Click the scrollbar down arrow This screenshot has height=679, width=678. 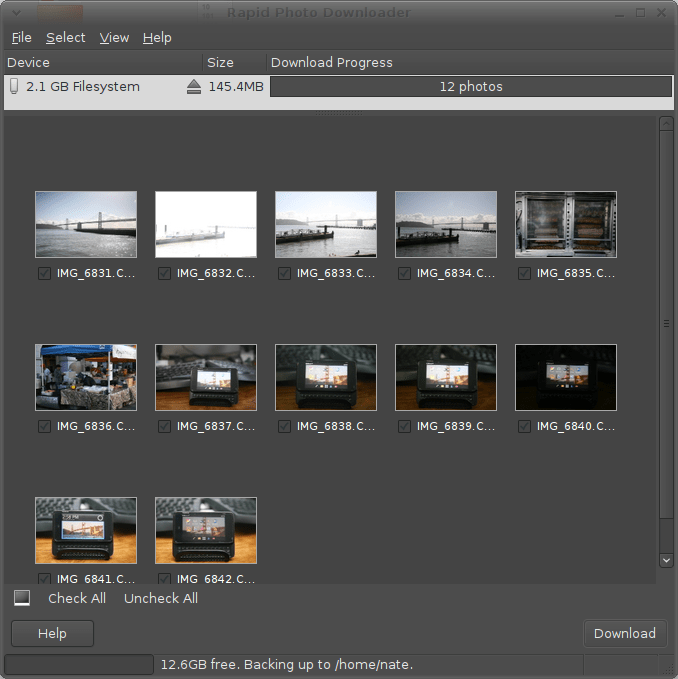click(666, 560)
